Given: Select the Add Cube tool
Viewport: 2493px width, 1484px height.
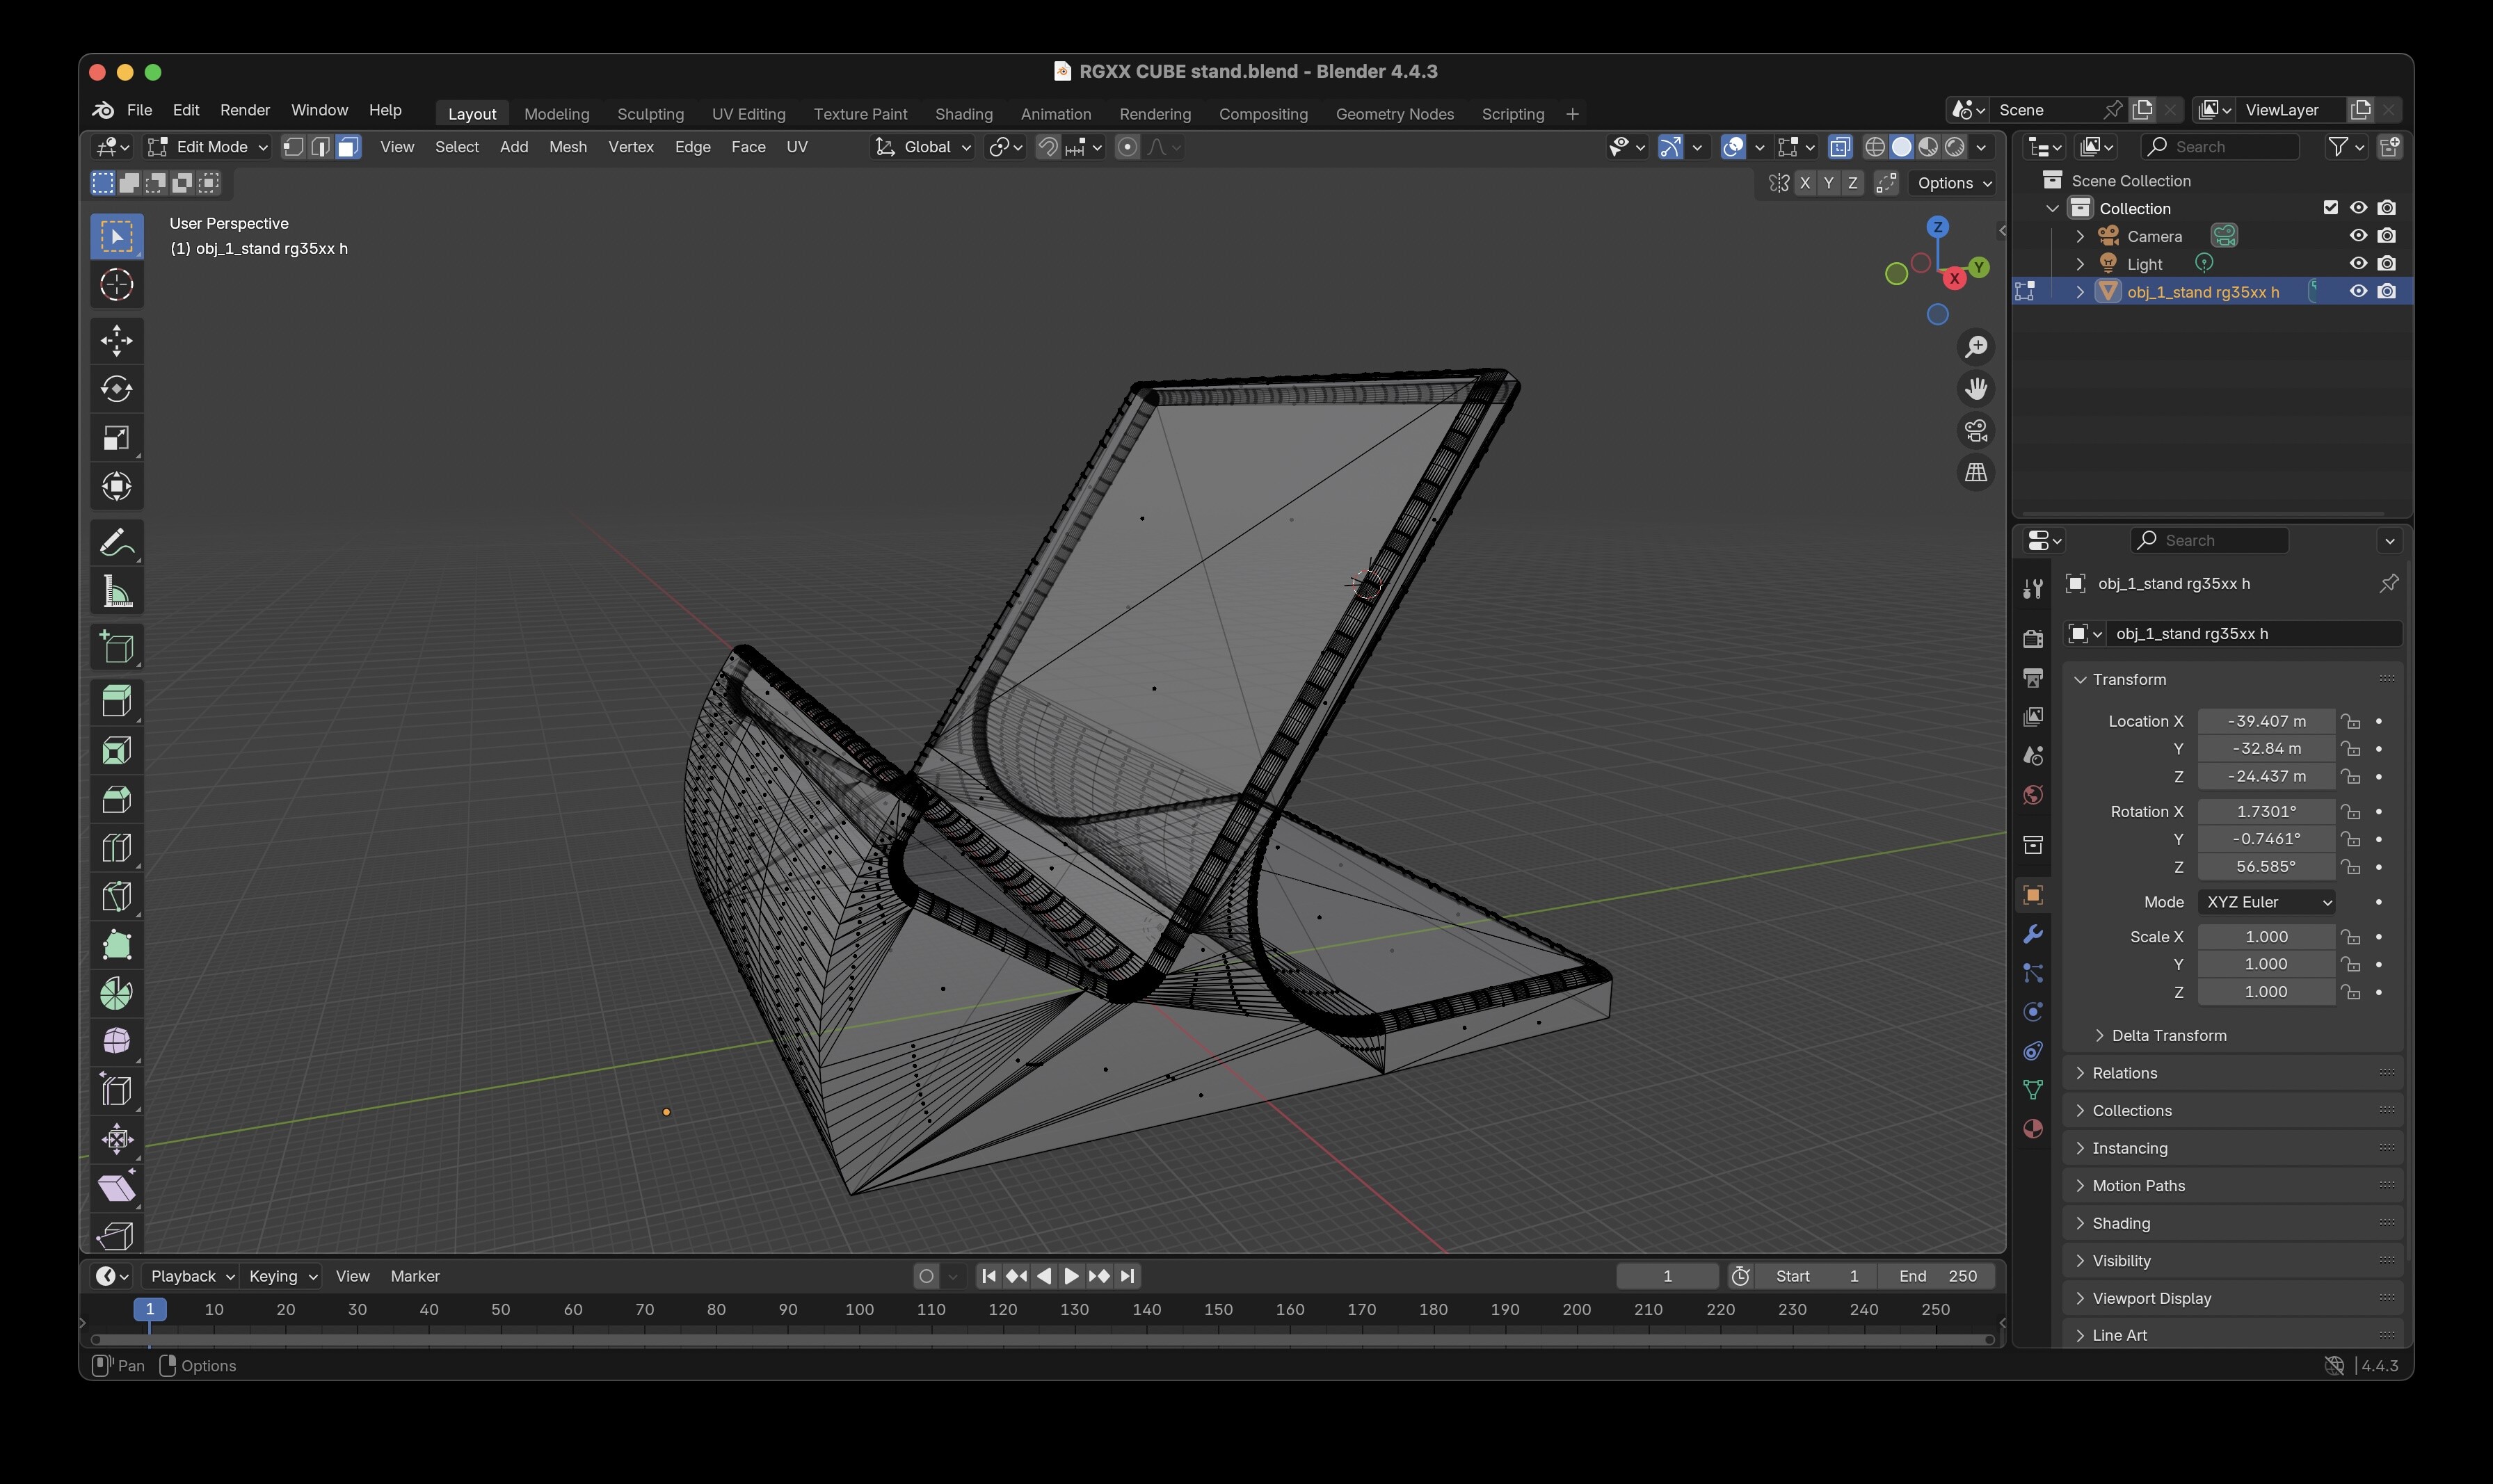Looking at the screenshot, I should (x=117, y=646).
